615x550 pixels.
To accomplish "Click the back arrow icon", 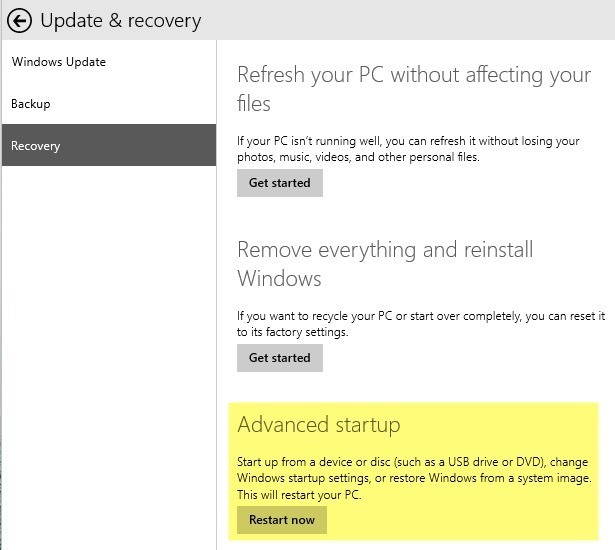I will (18, 20).
